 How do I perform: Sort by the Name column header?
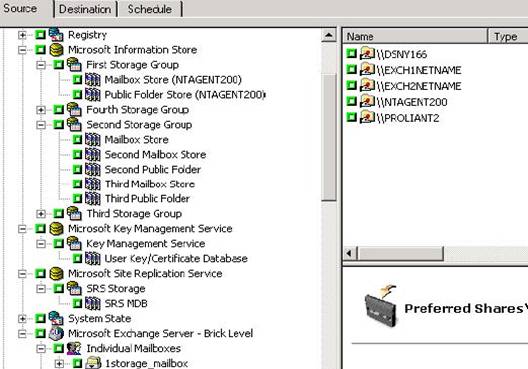coord(415,36)
